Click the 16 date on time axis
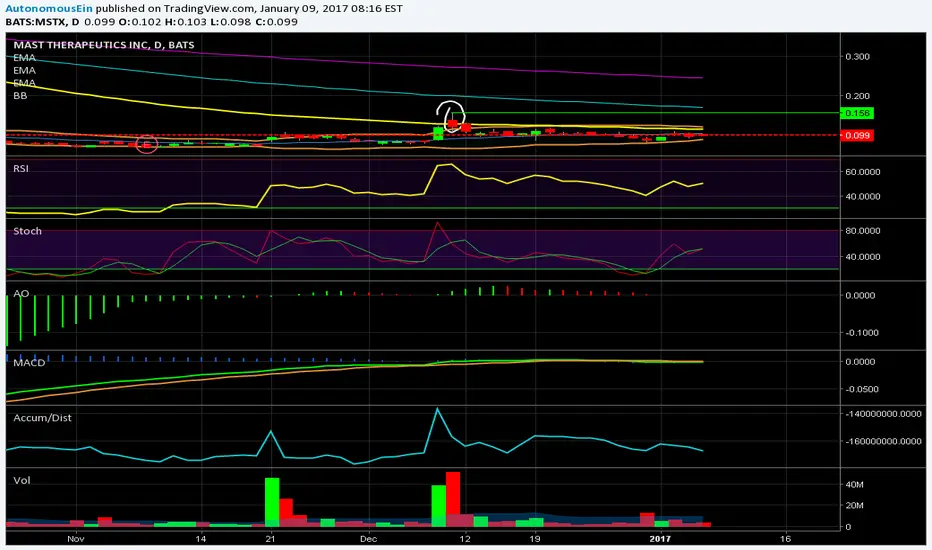This screenshot has height=550, width=932. [786, 539]
